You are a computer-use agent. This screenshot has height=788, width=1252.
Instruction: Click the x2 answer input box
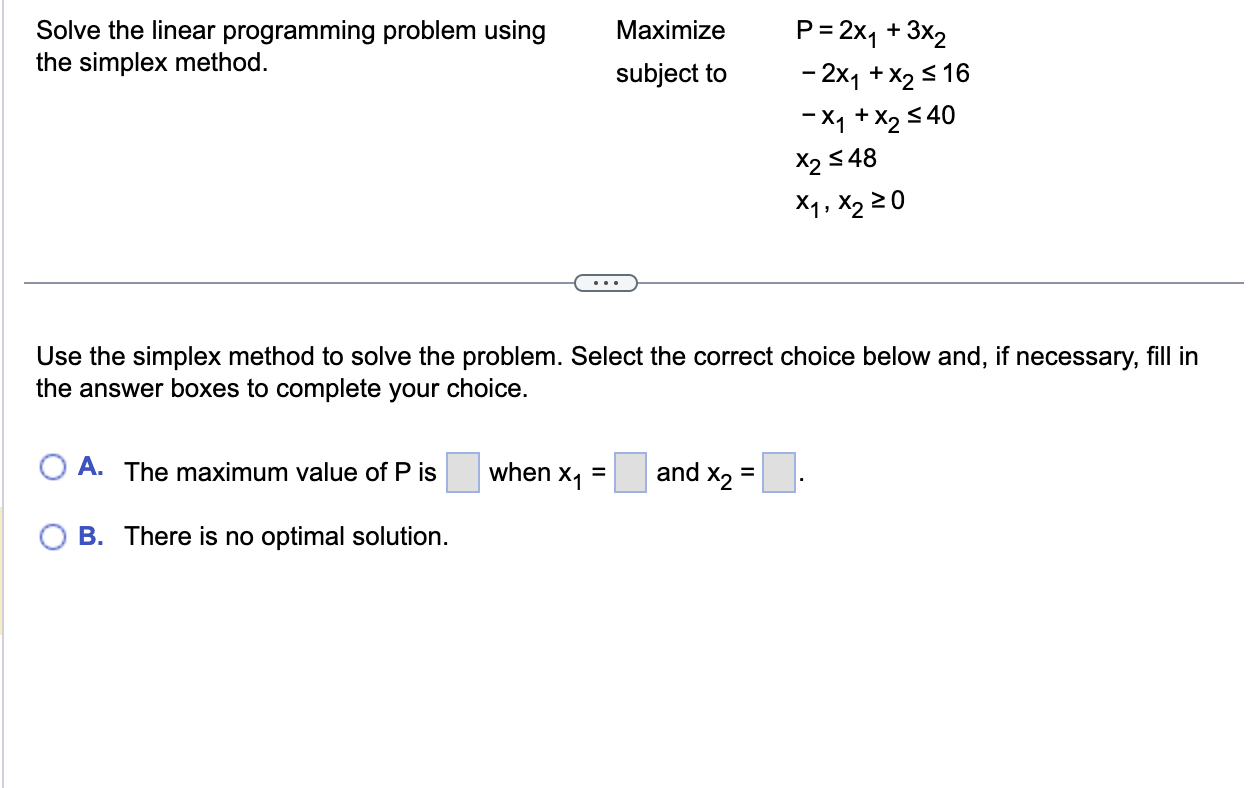(779, 471)
